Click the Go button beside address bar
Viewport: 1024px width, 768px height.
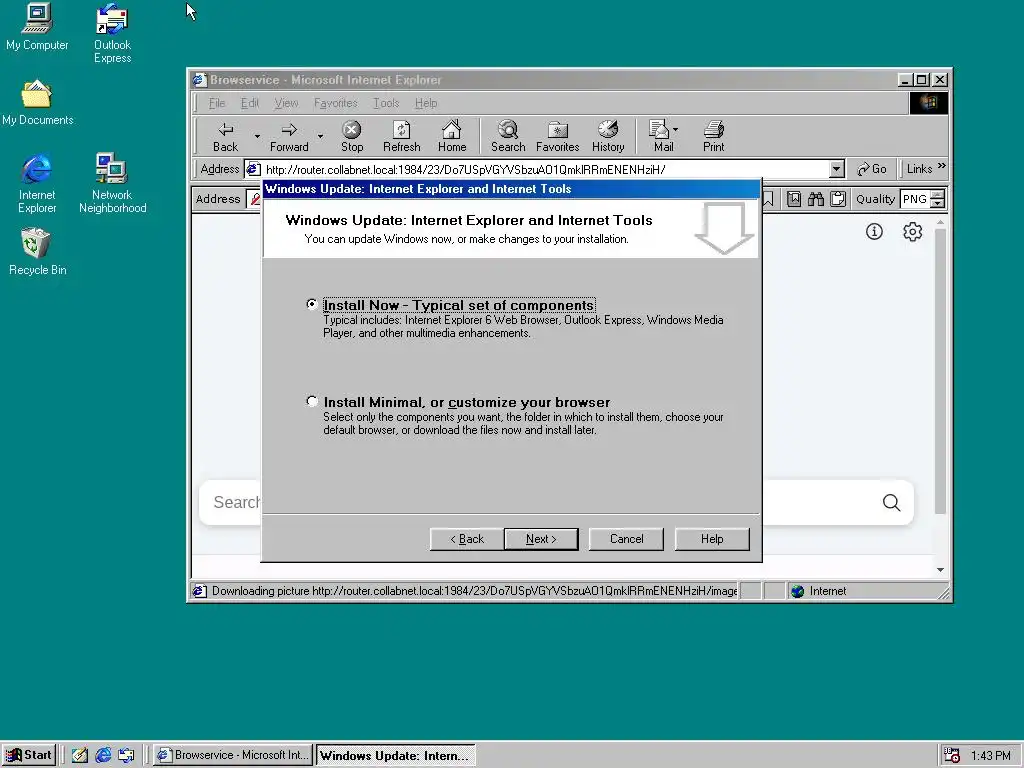pyautogui.click(x=872, y=169)
